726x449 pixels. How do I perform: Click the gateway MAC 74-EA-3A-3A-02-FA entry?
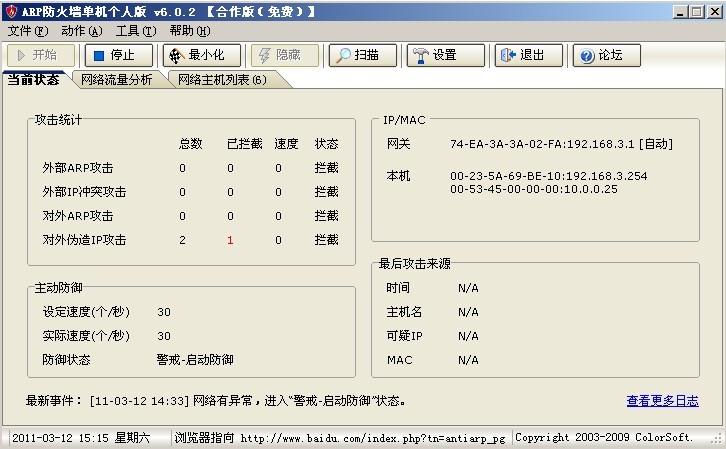(561, 144)
